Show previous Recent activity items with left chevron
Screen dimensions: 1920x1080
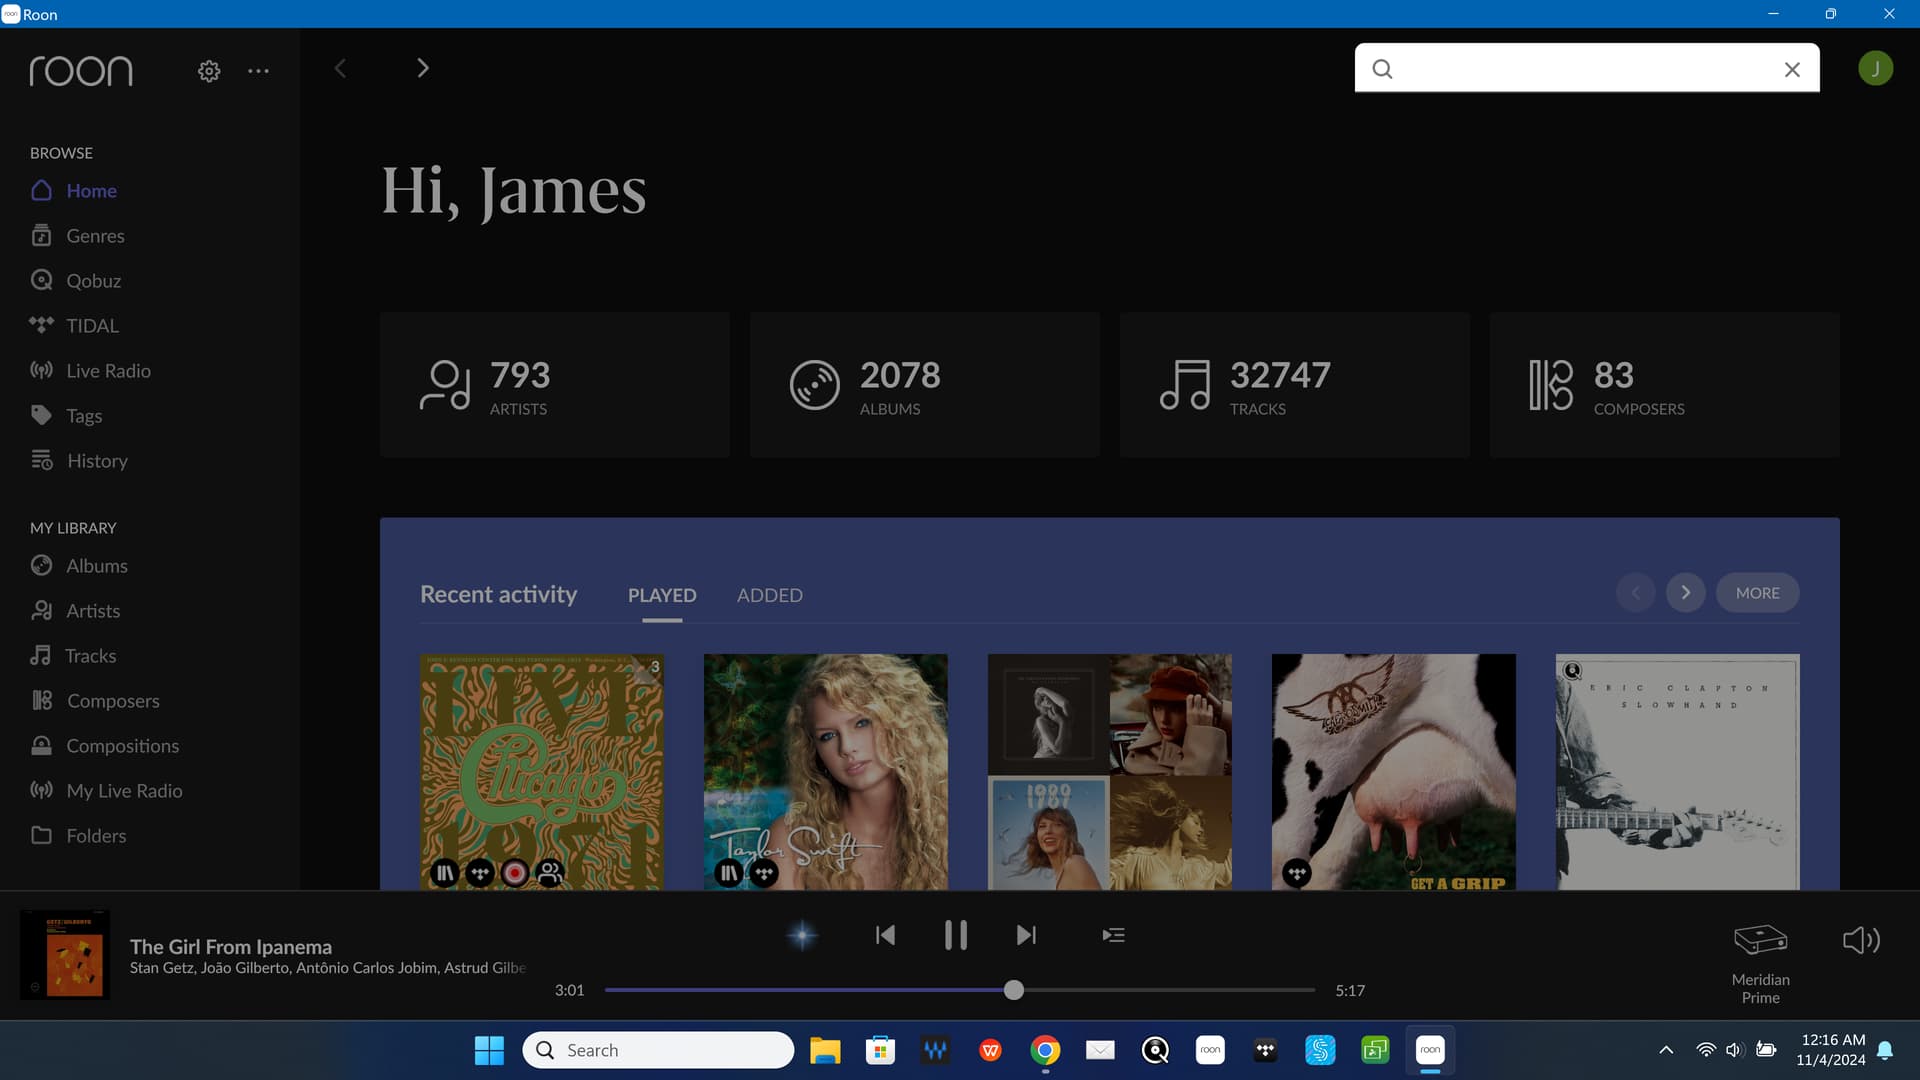pyautogui.click(x=1635, y=593)
